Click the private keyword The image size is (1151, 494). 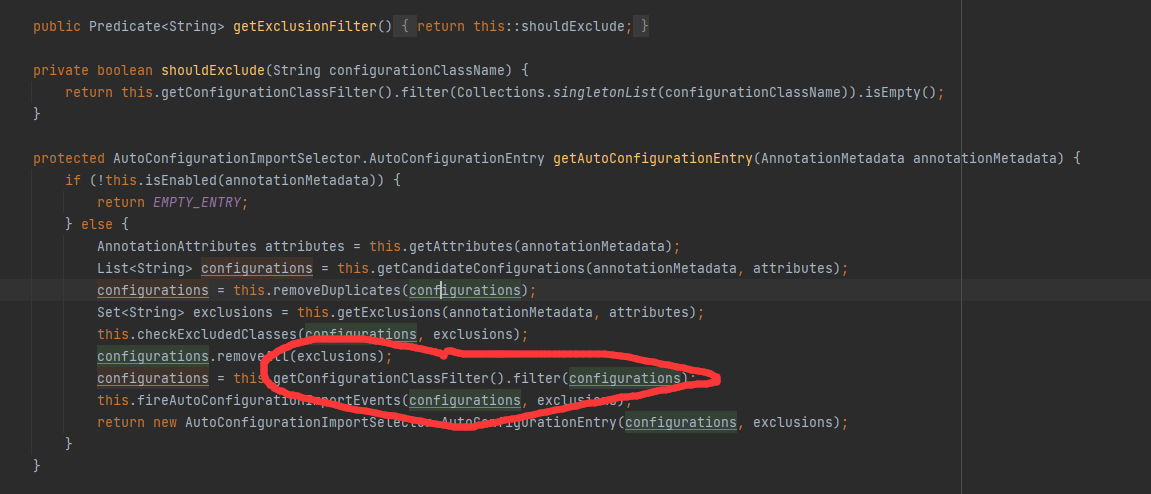[61, 70]
